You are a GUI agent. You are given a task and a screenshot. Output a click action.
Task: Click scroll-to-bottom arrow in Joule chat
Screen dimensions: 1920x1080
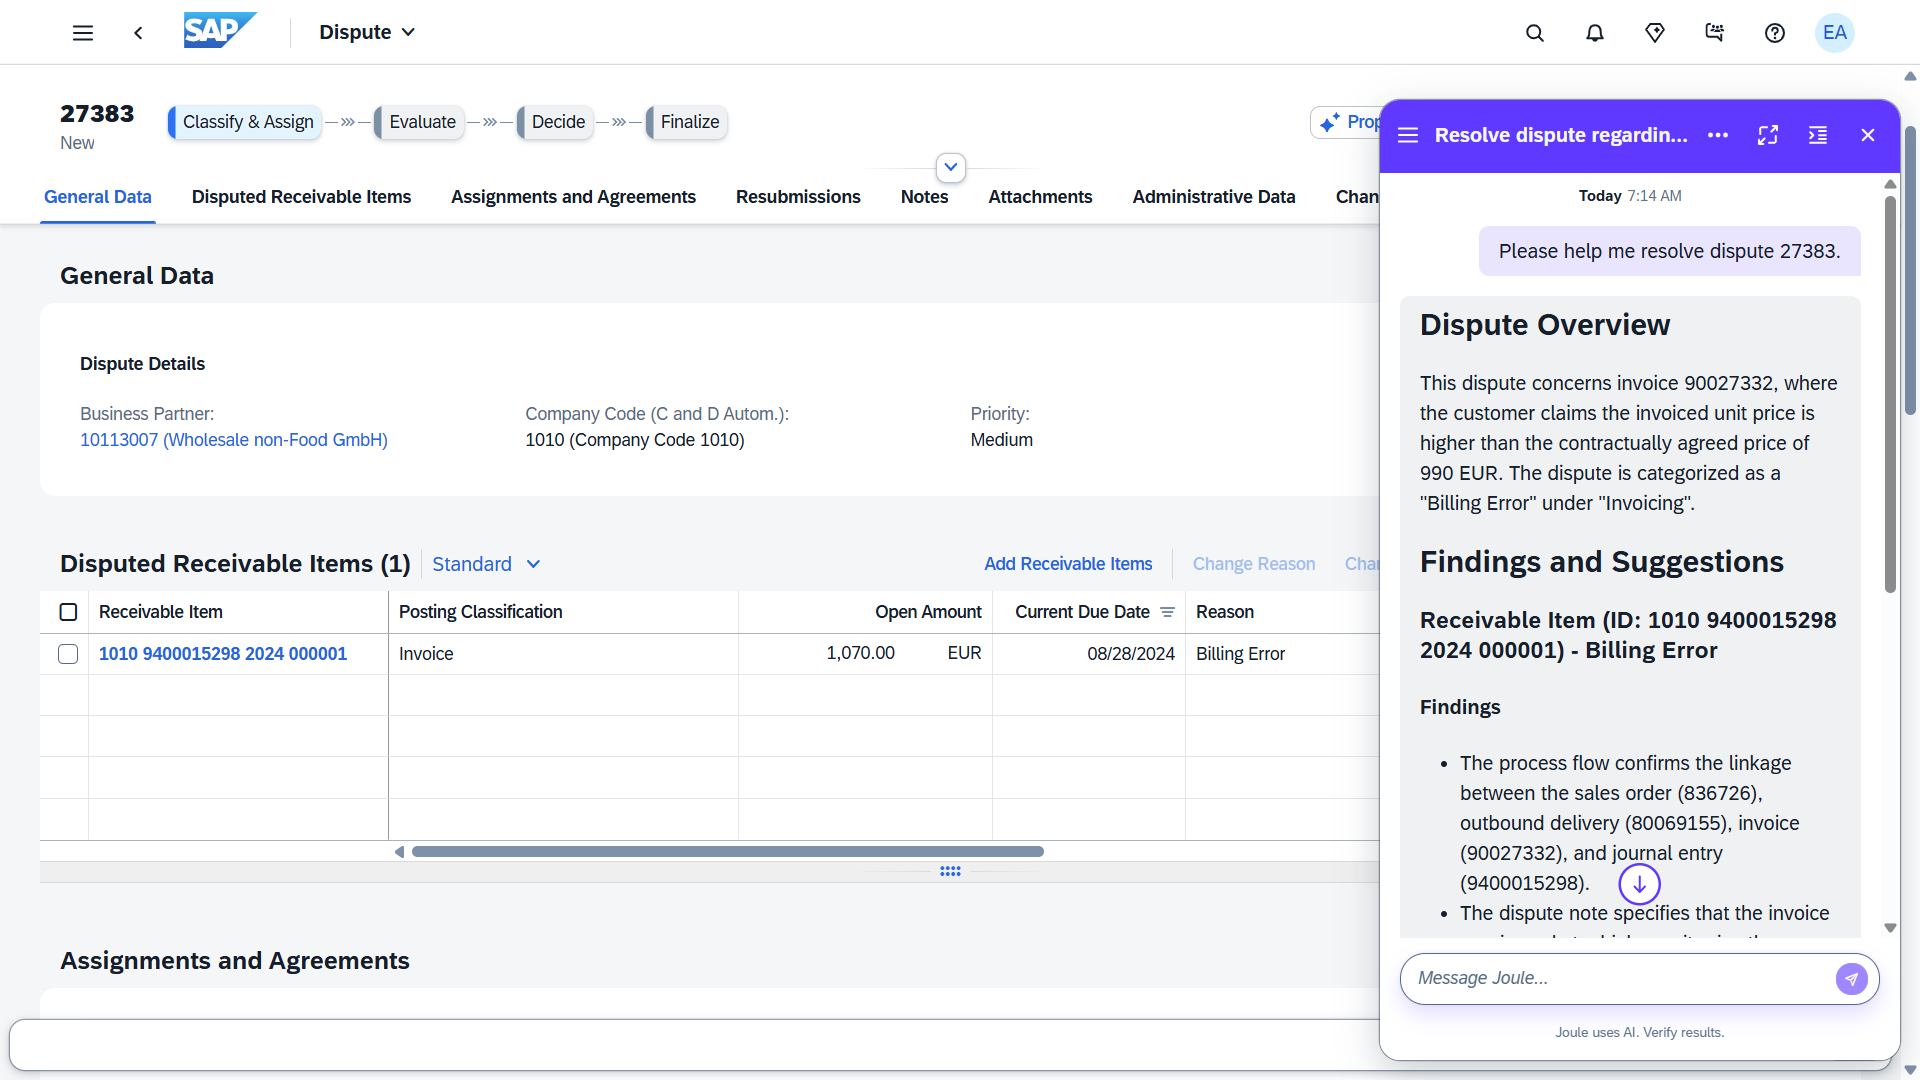1639,884
